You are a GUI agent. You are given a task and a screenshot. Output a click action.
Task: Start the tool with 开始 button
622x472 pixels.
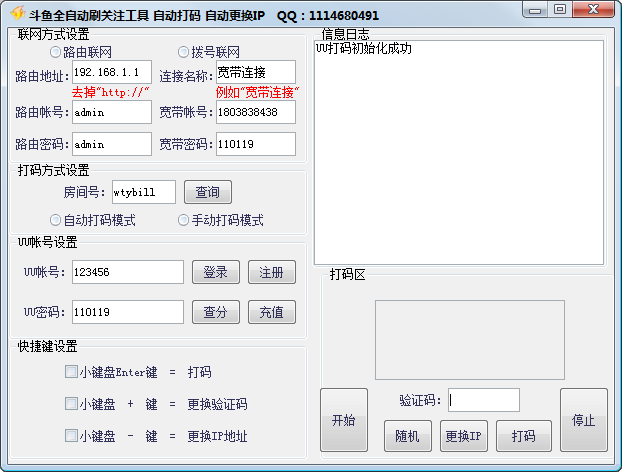pos(343,420)
